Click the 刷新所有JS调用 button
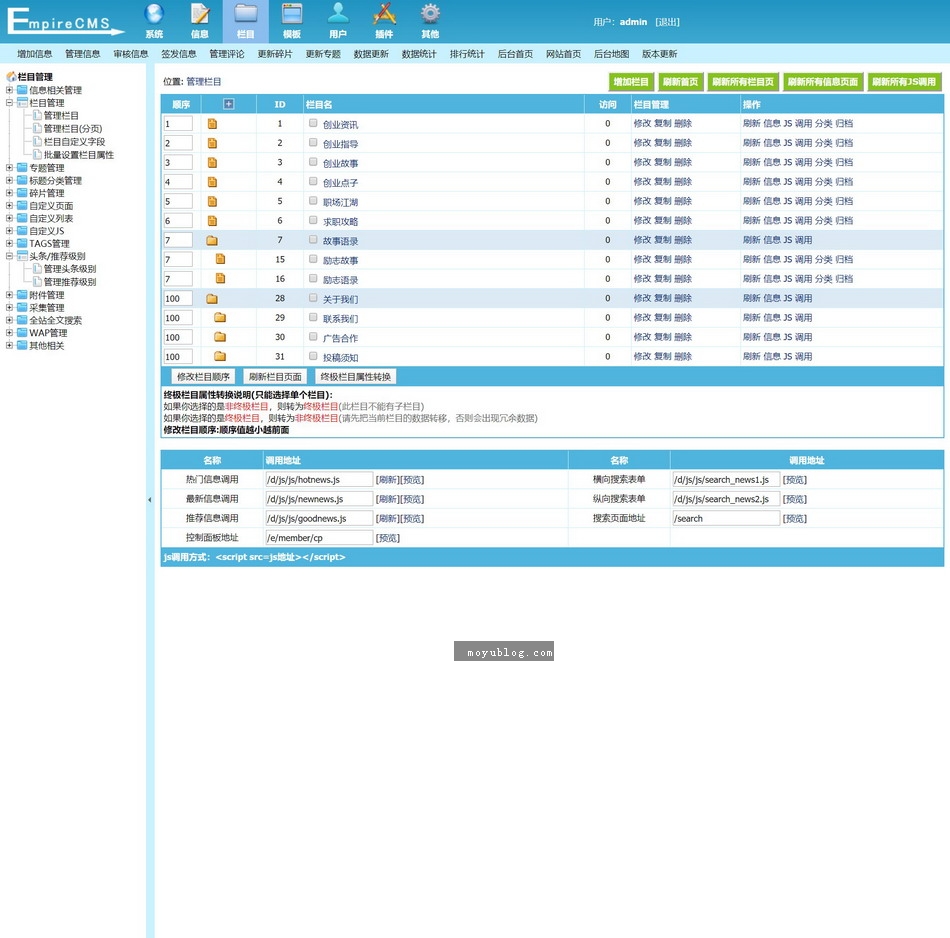 [904, 82]
